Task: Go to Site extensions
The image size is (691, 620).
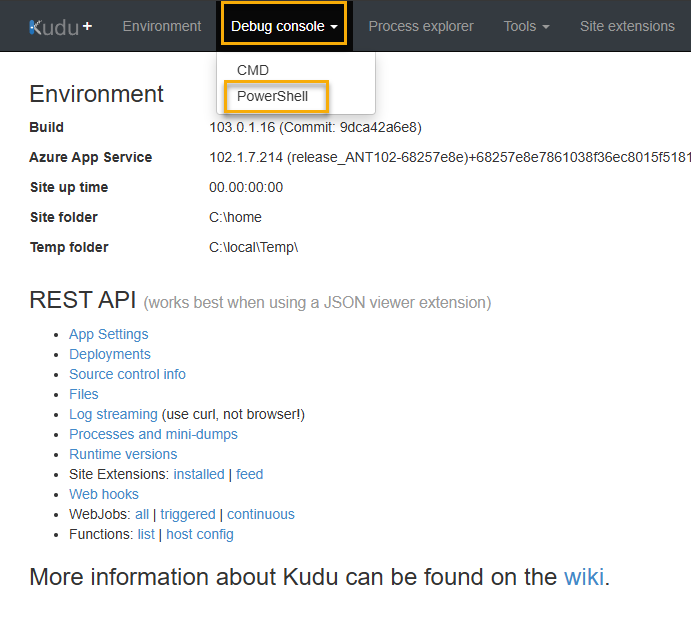Action: pyautogui.click(x=627, y=26)
